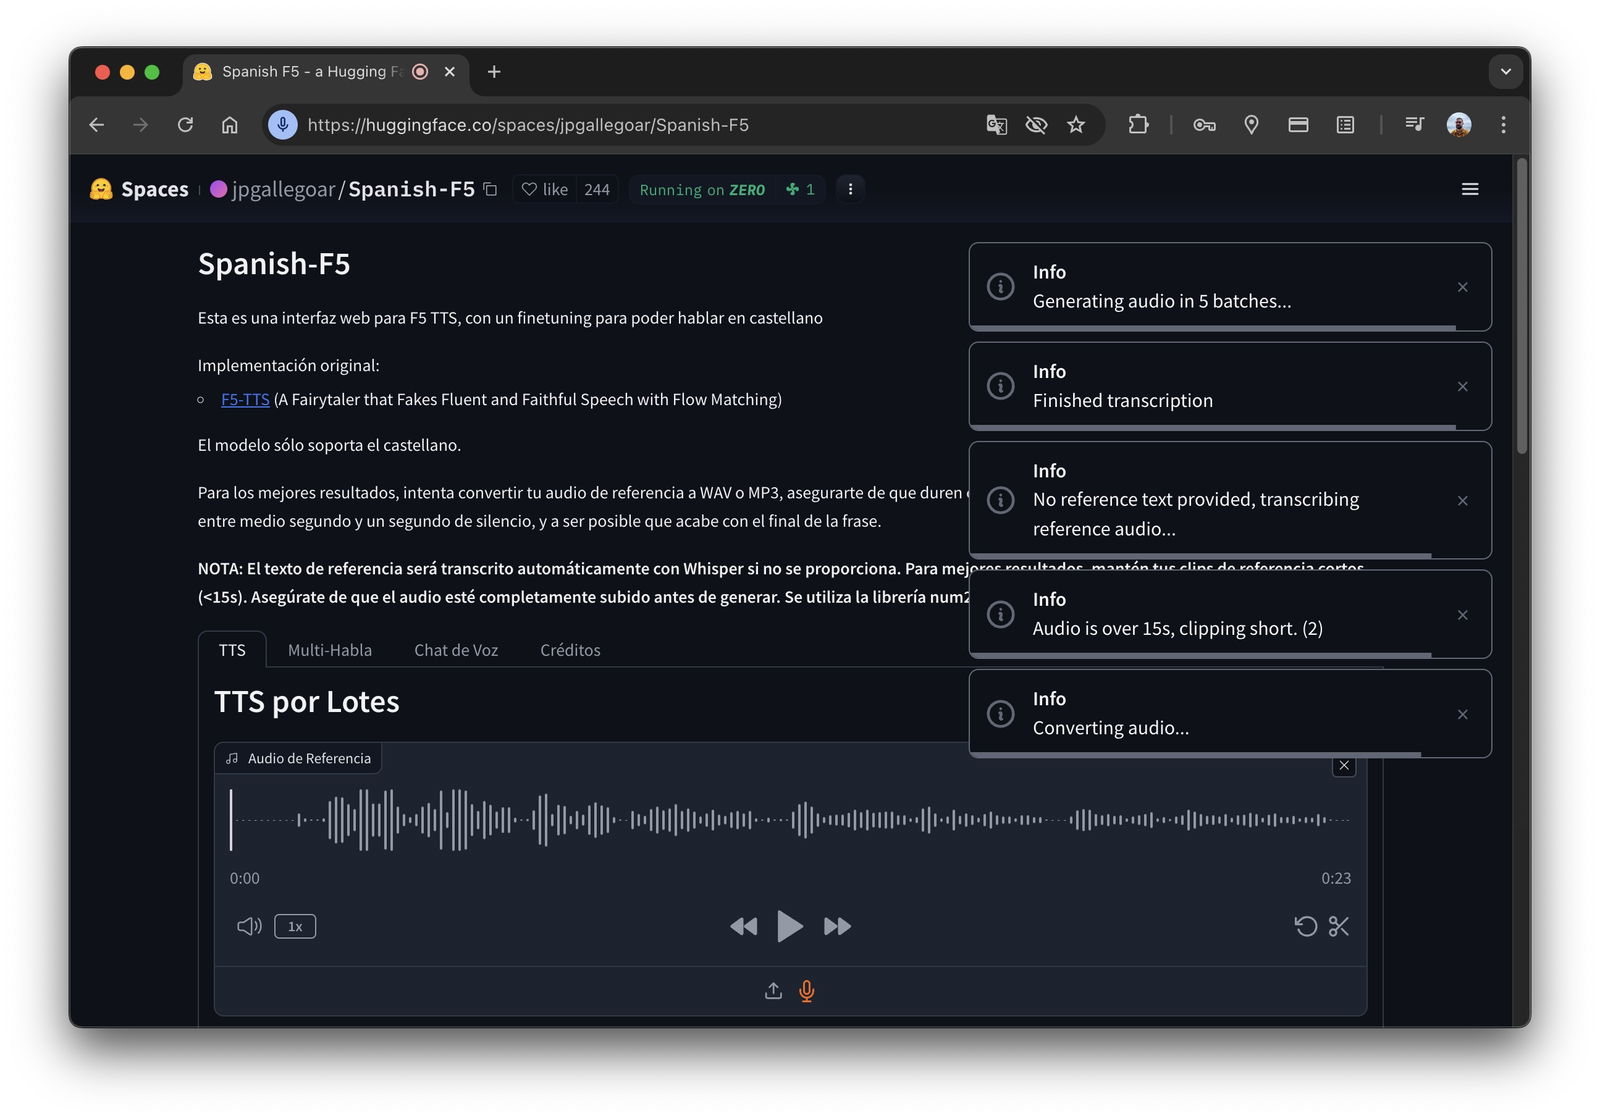This screenshot has width=1600, height=1119.
Task: Close the Spanish F5 tab
Action: 450,72
